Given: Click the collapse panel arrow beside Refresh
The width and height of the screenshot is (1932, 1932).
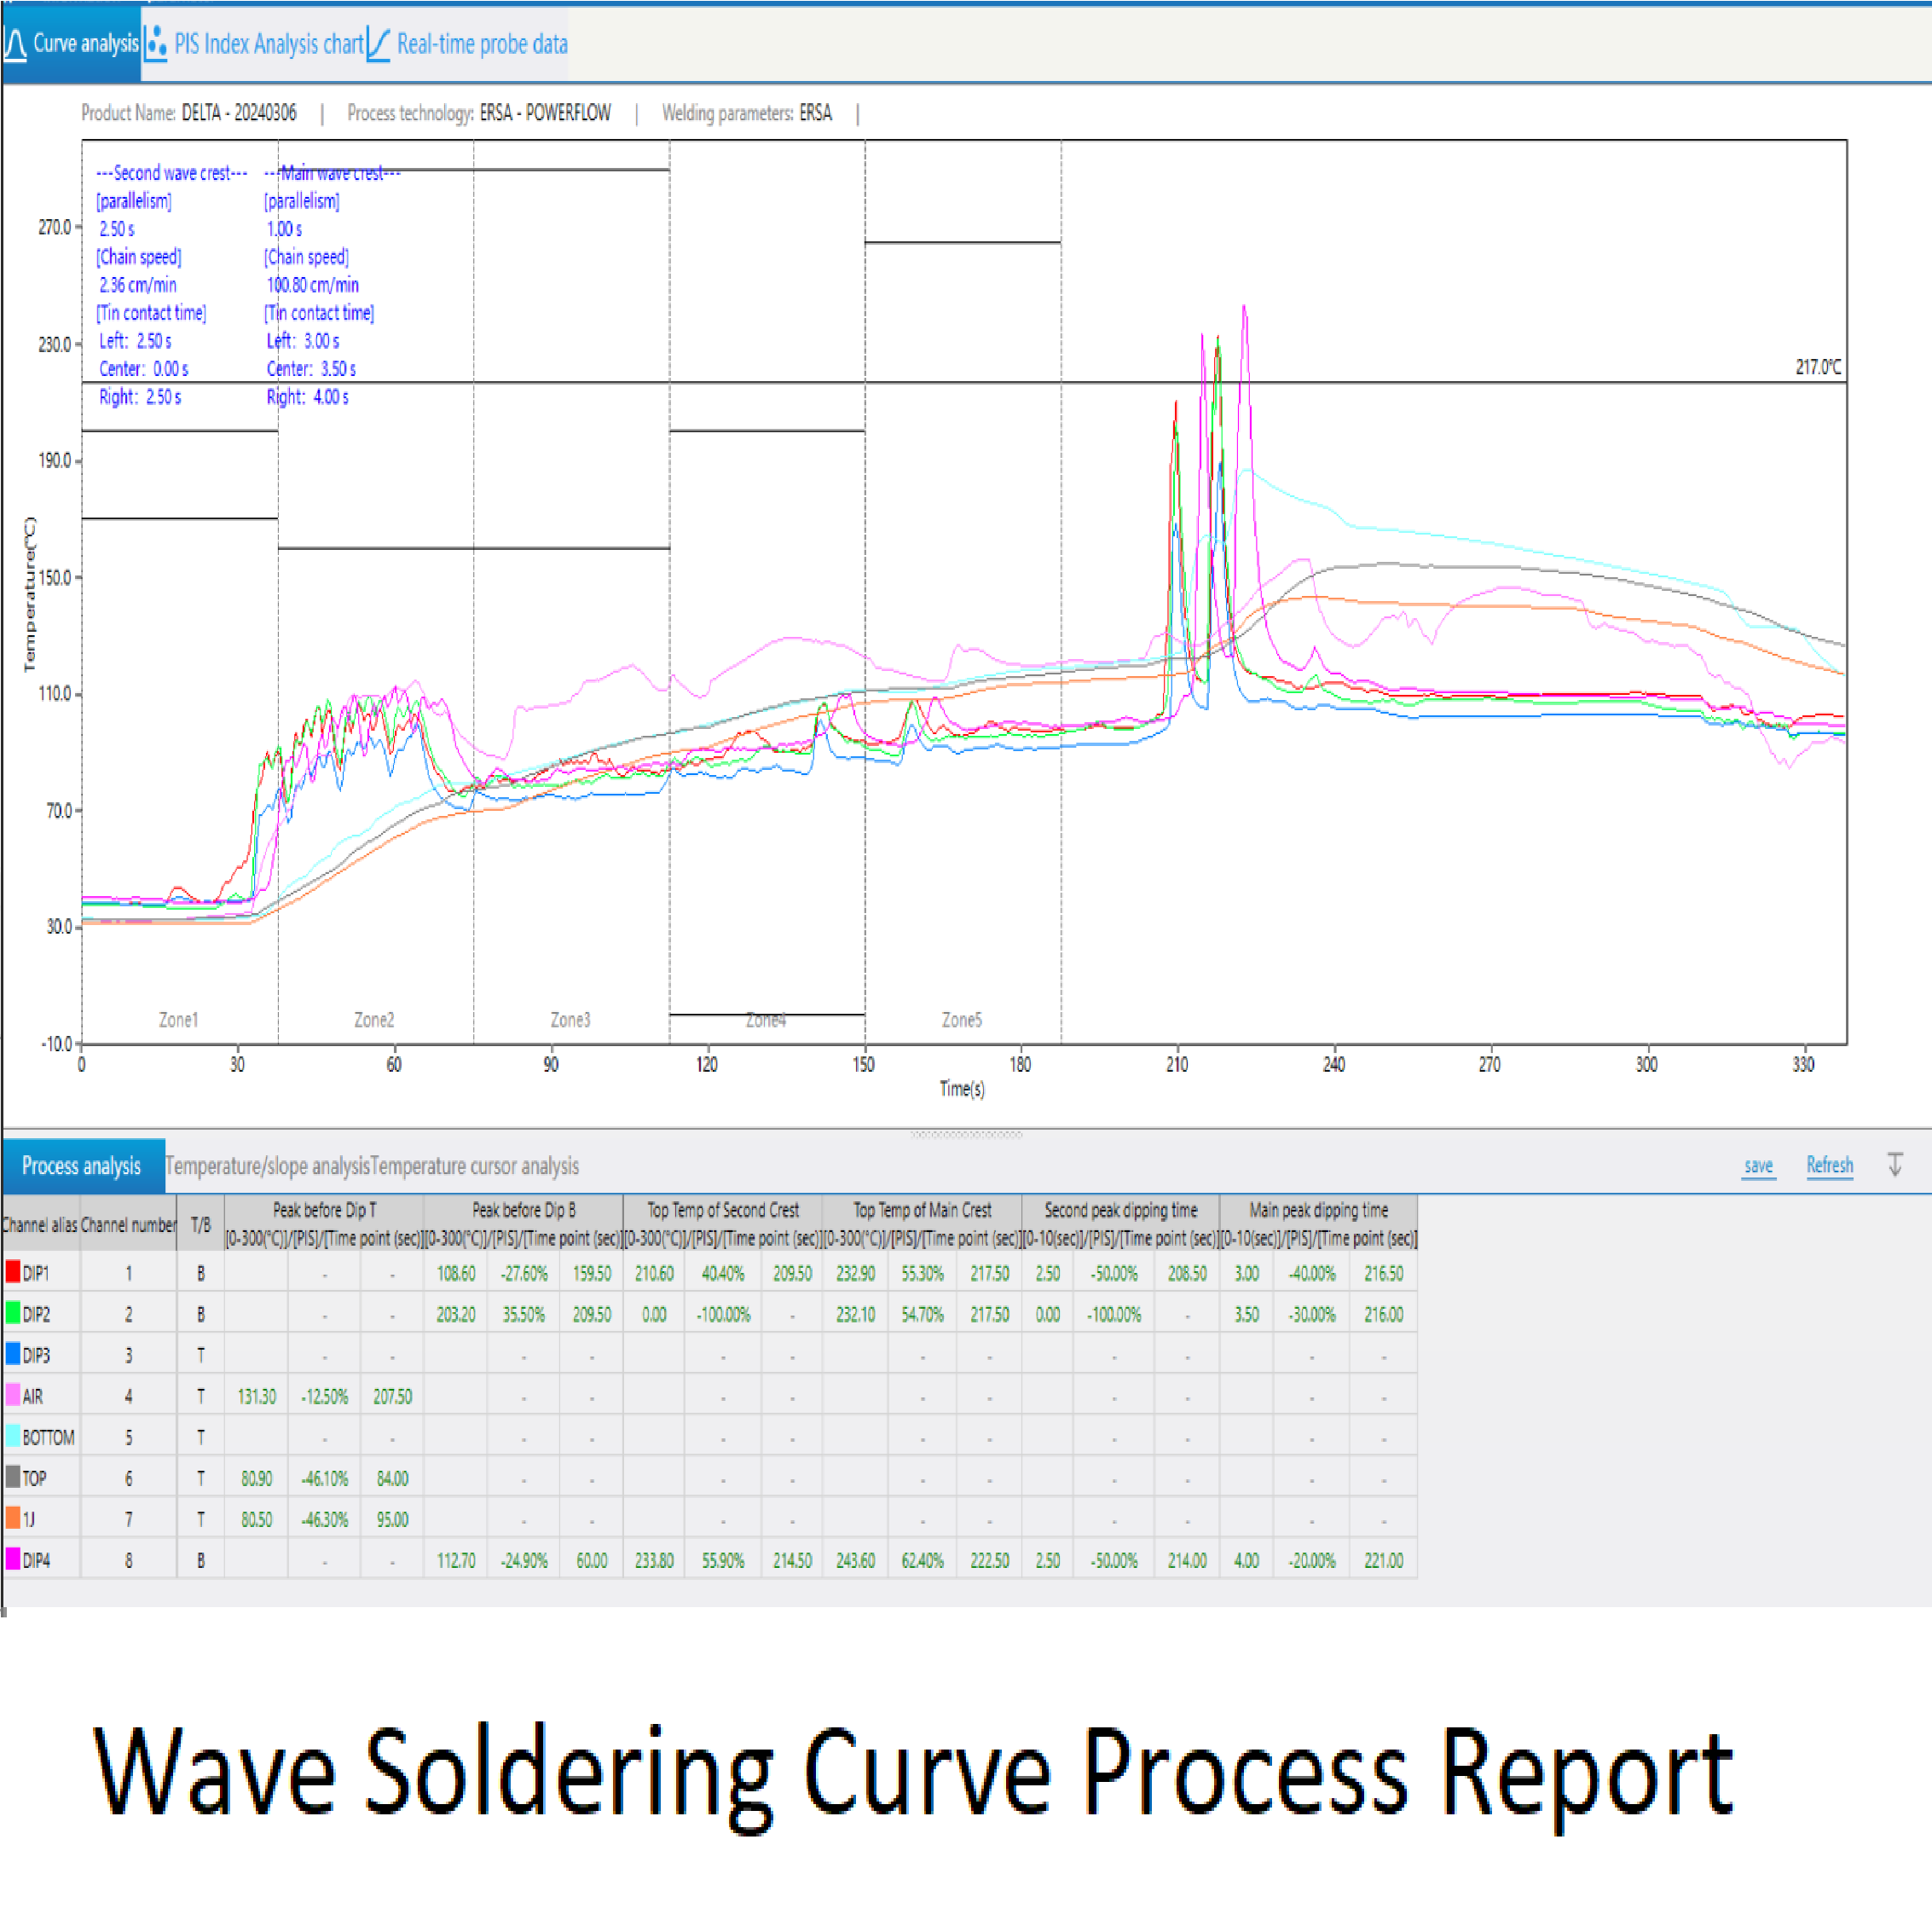Looking at the screenshot, I should pyautogui.click(x=1894, y=1165).
